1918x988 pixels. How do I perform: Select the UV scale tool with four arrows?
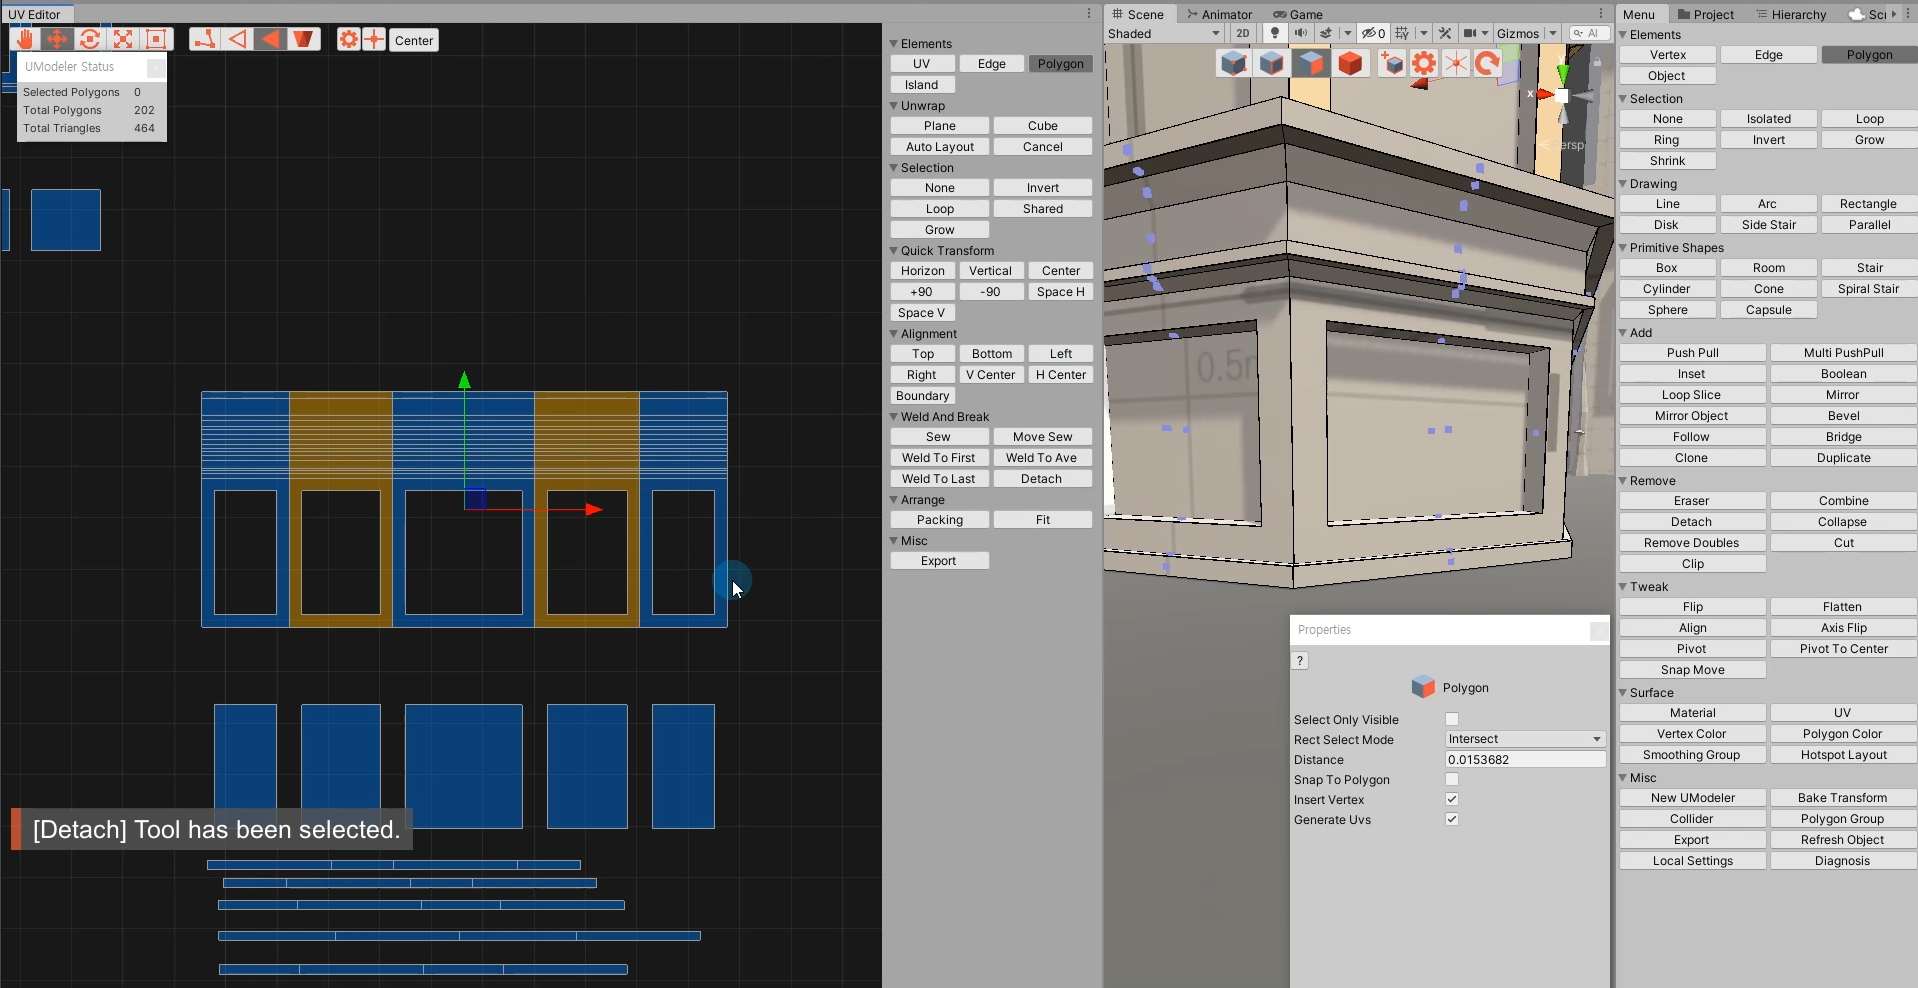point(123,39)
